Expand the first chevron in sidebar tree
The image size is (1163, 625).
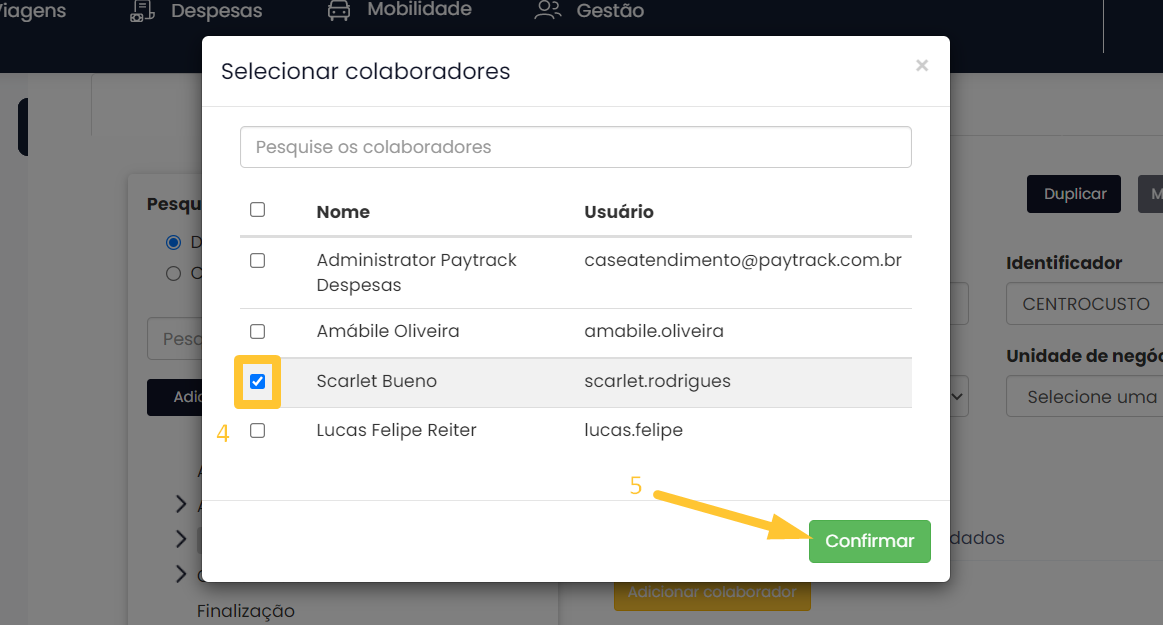[x=181, y=504]
